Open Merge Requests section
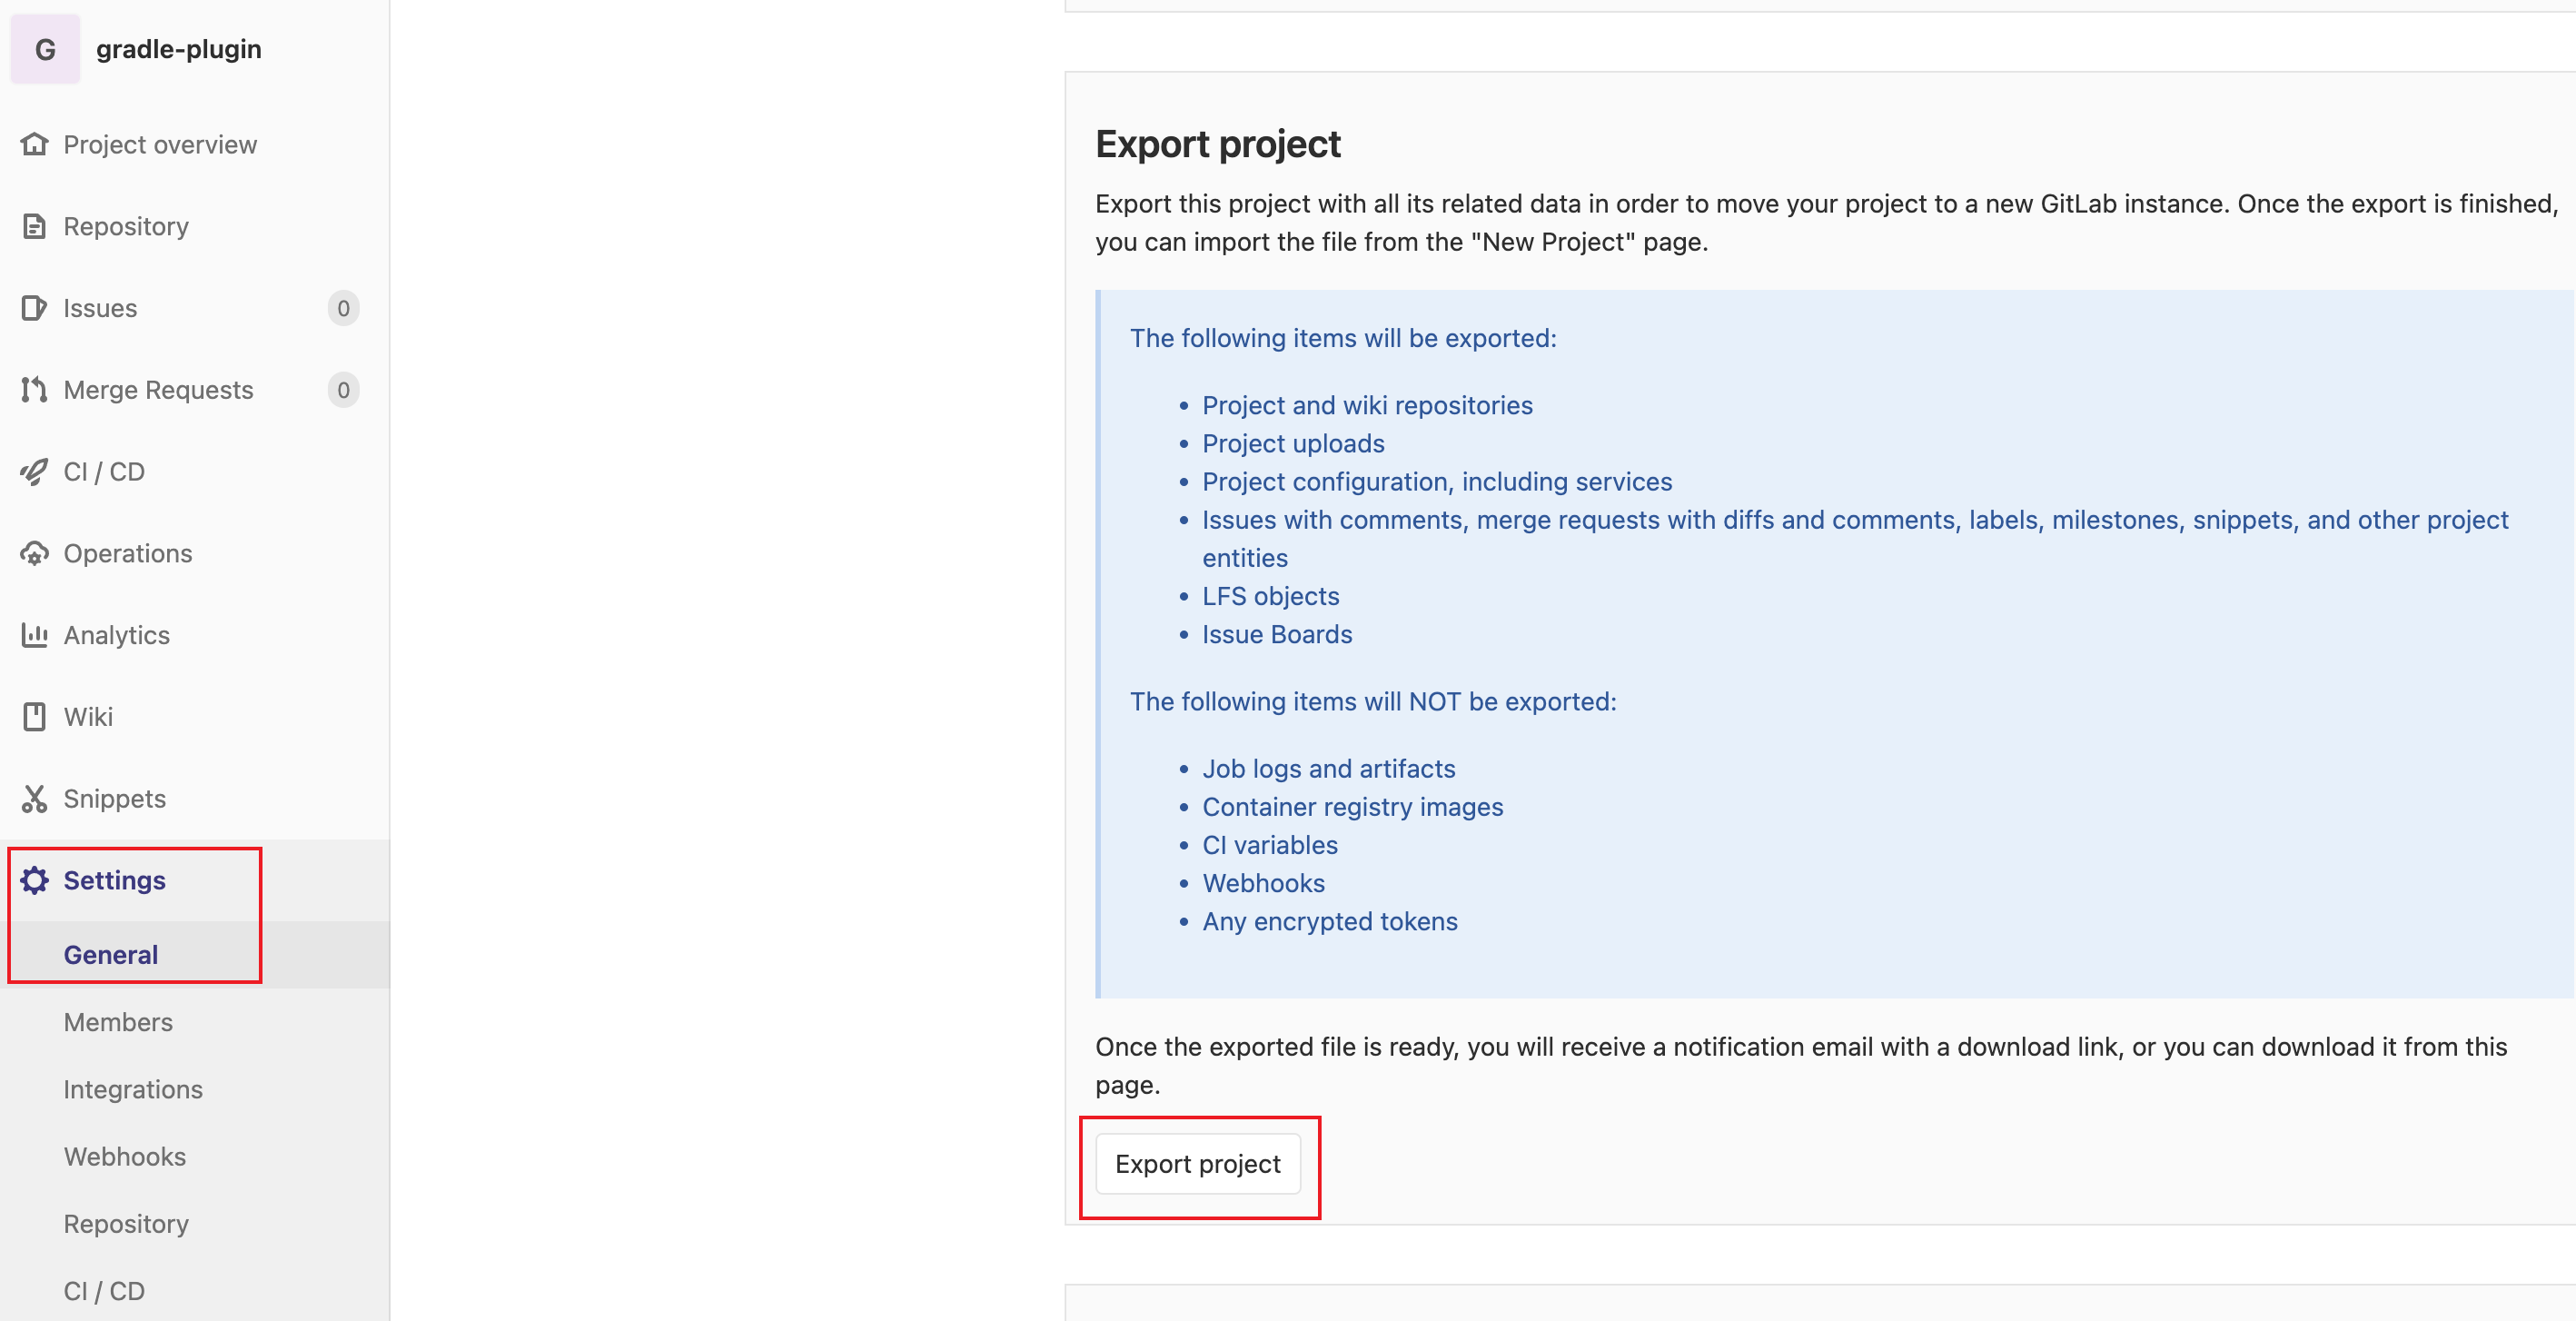2576x1321 pixels. point(158,390)
